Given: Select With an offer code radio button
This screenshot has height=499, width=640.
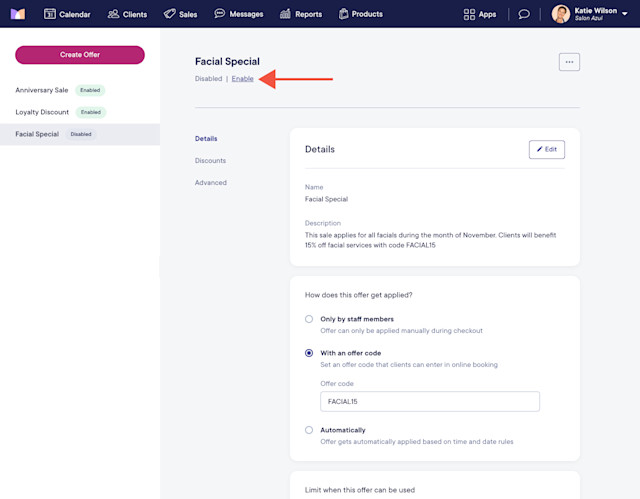Looking at the screenshot, I should [x=309, y=353].
